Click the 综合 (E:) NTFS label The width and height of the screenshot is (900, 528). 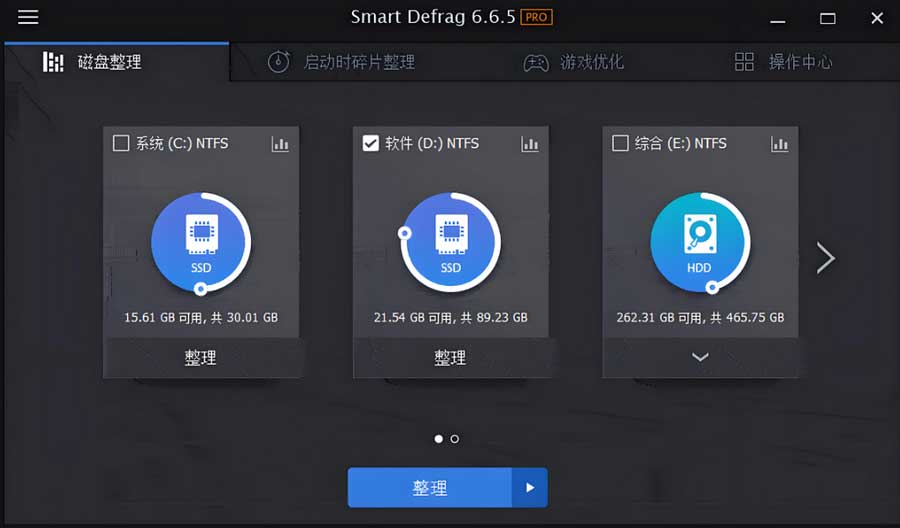point(681,143)
